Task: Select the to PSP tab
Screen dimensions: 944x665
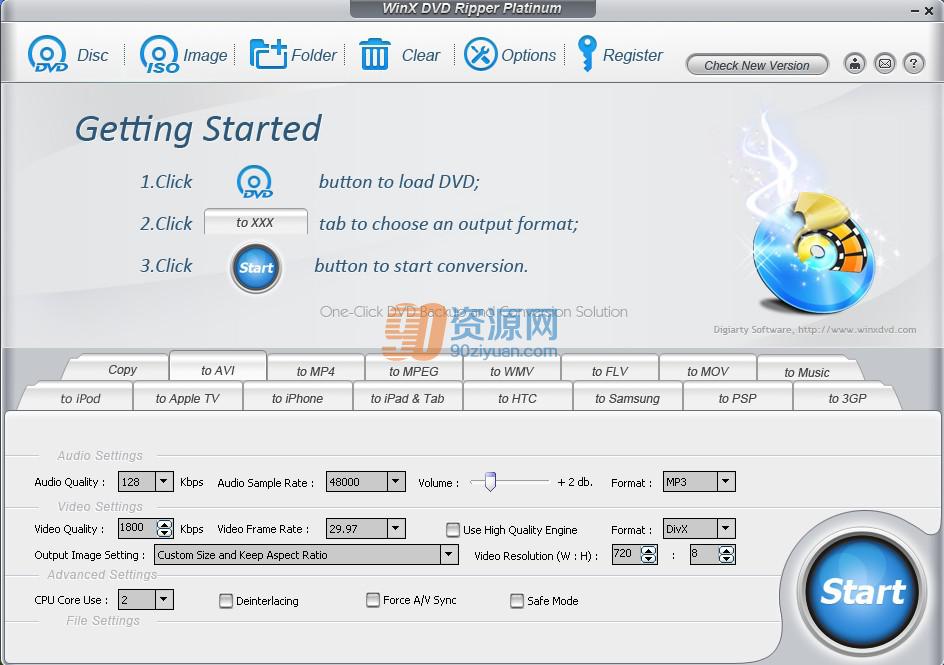Action: 738,398
